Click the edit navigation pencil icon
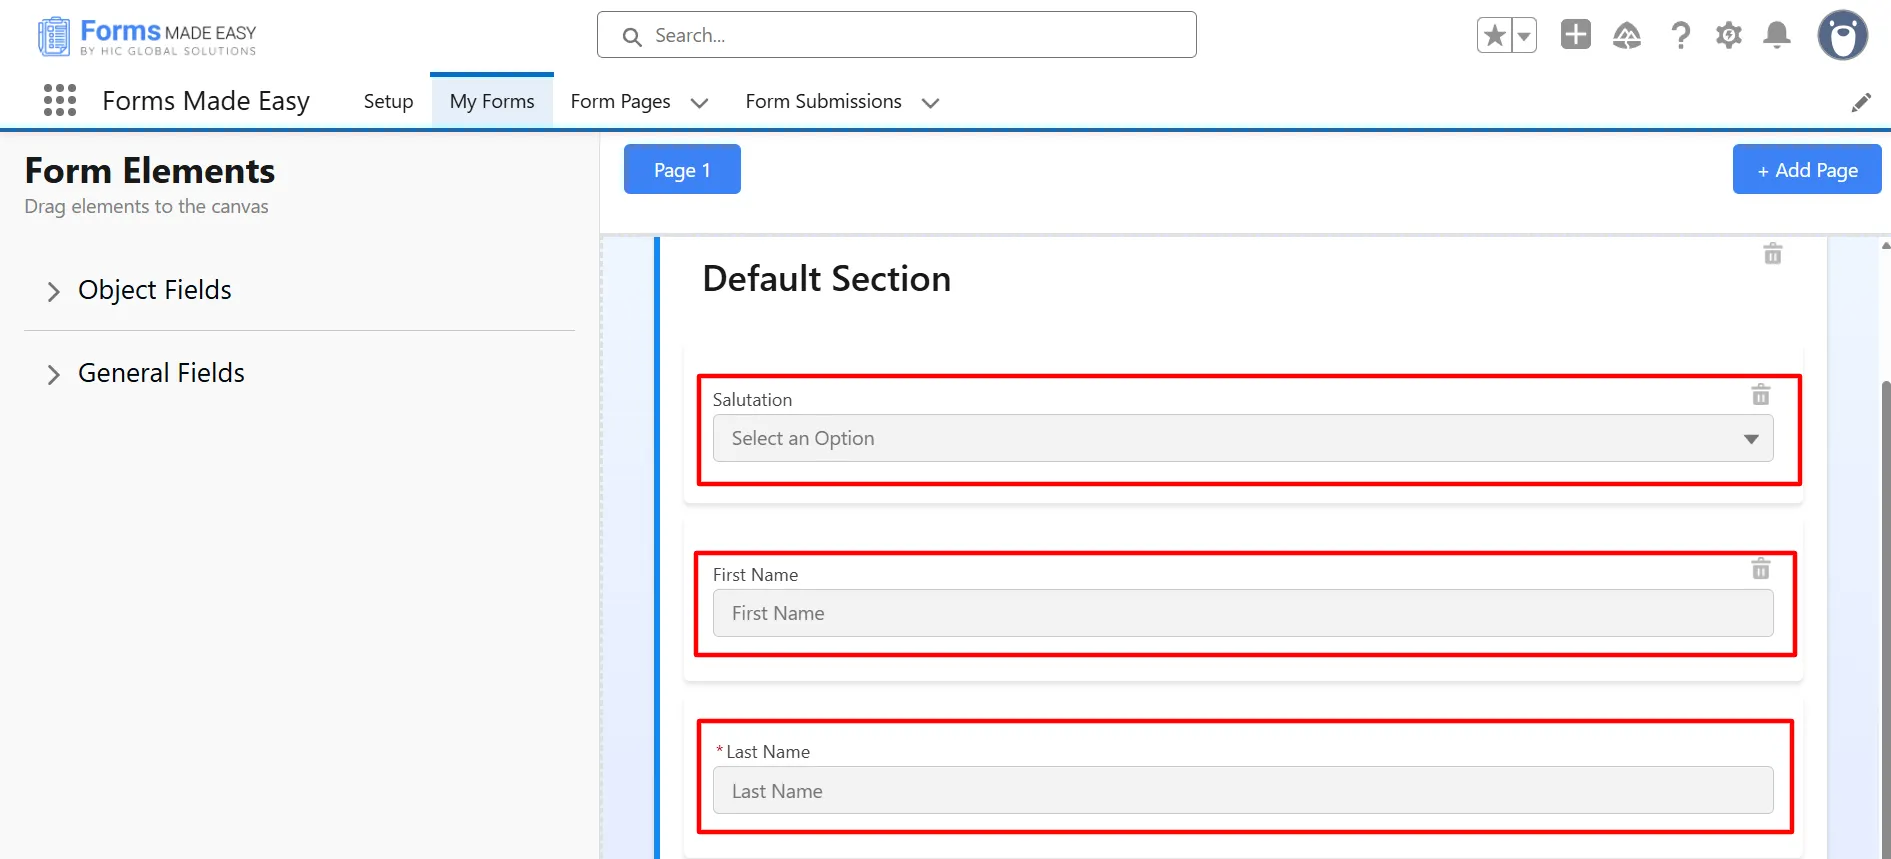The image size is (1891, 859). (x=1860, y=103)
